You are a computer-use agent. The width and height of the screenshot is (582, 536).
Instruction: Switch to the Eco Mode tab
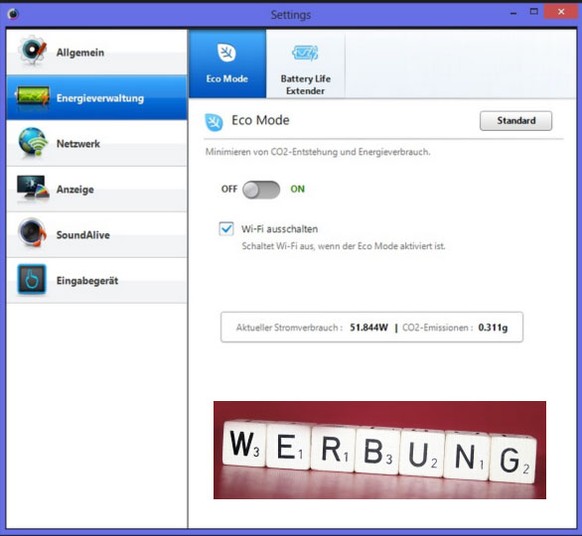227,64
